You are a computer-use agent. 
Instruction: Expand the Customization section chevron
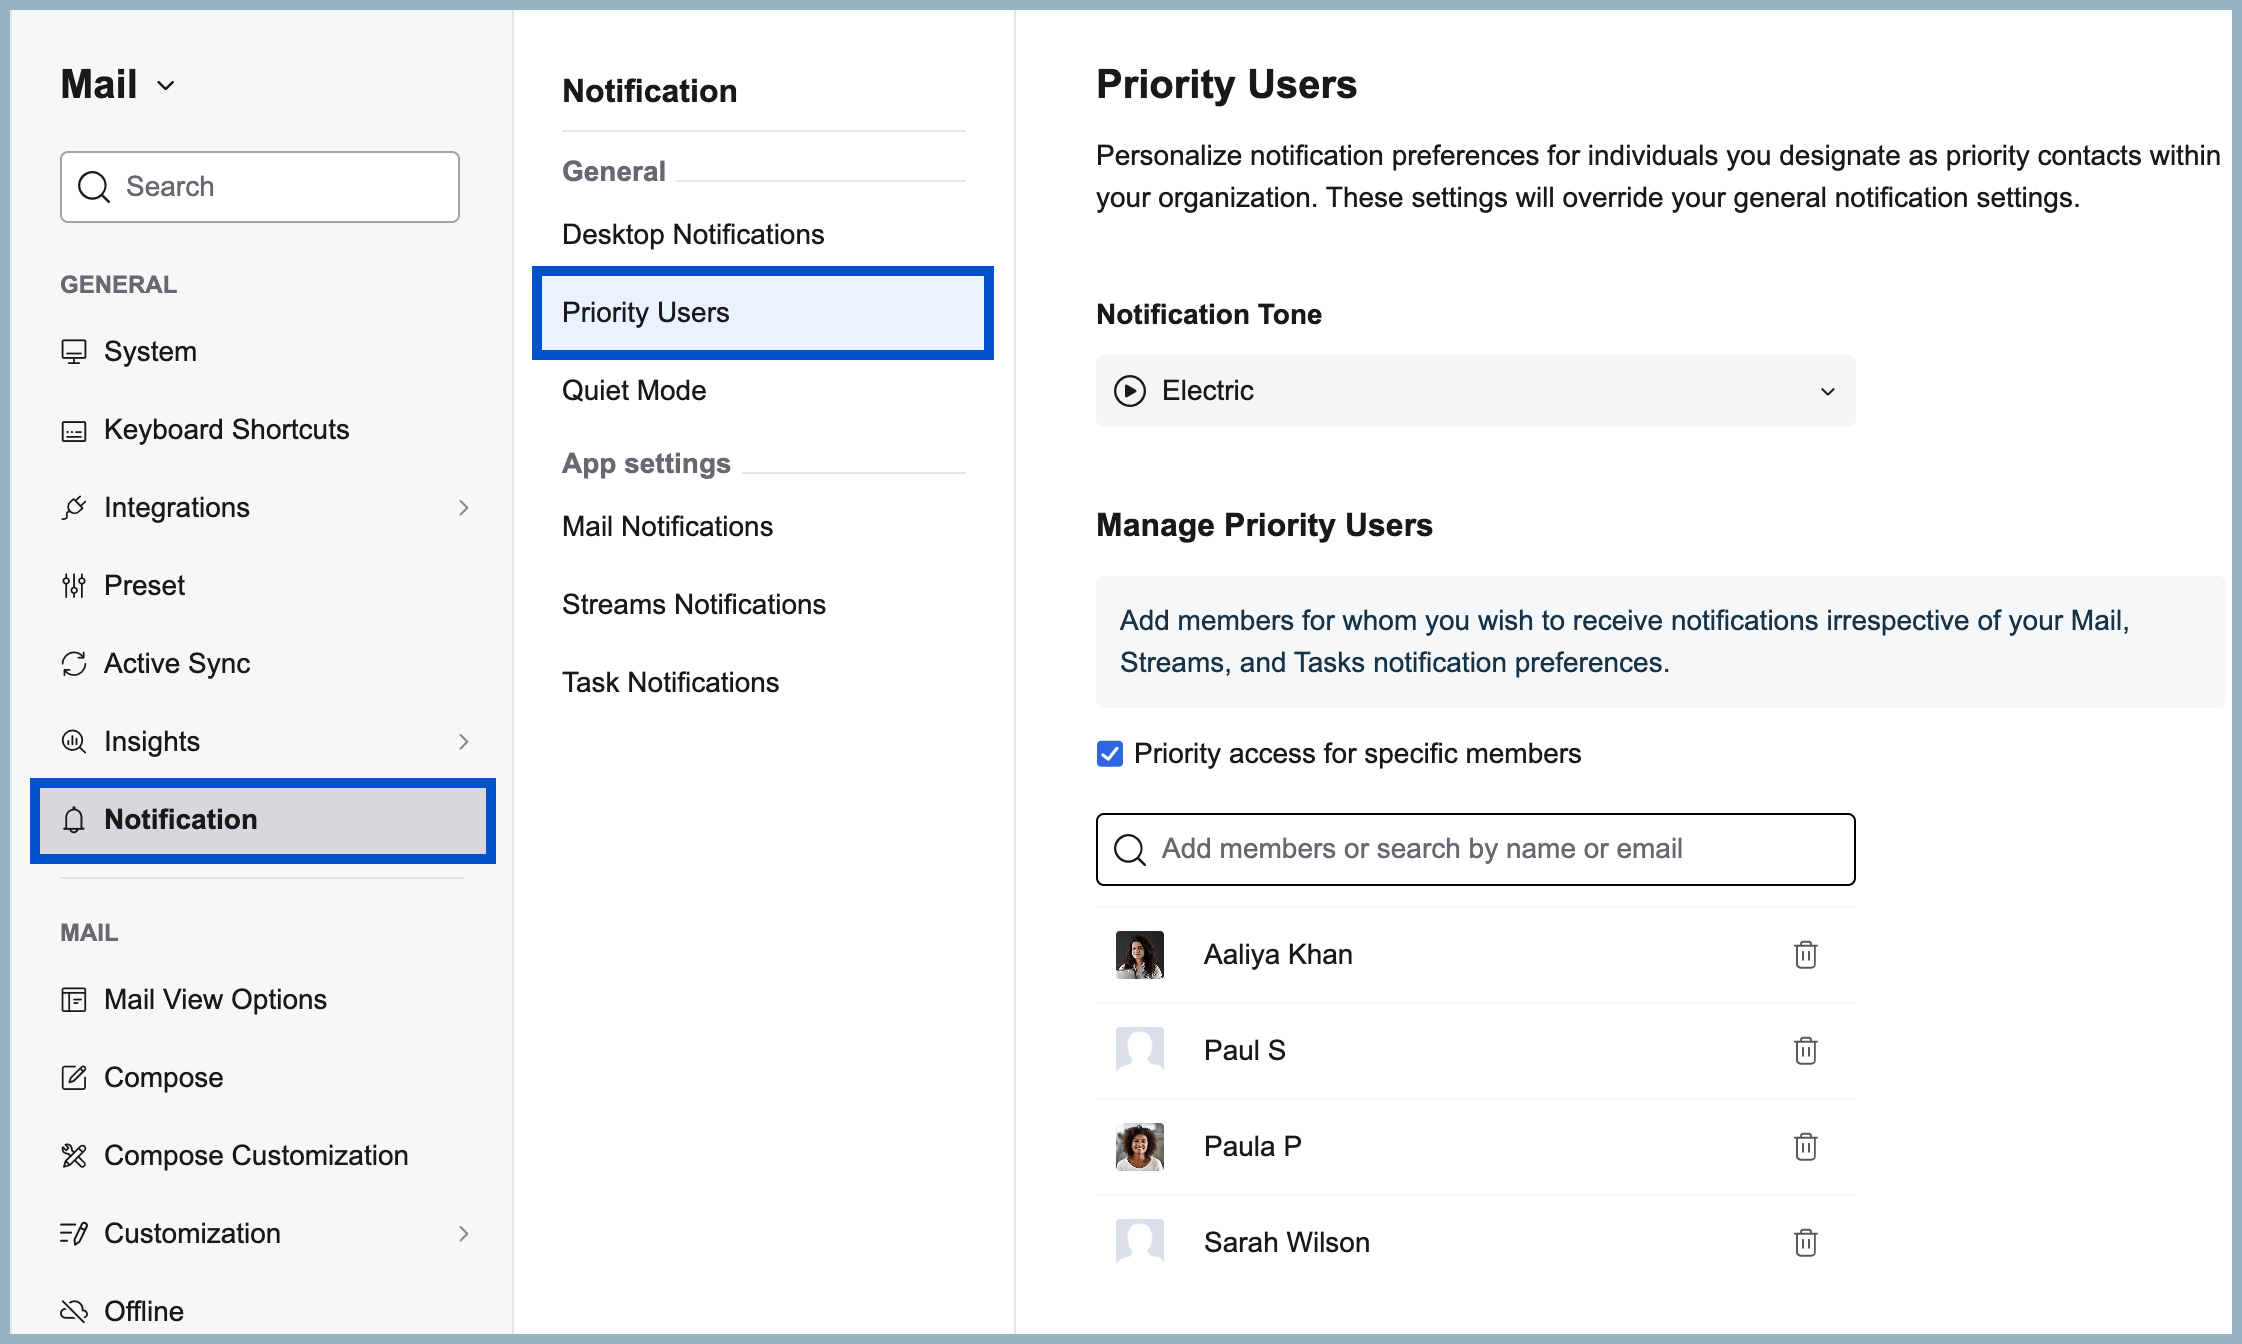pyautogui.click(x=464, y=1233)
